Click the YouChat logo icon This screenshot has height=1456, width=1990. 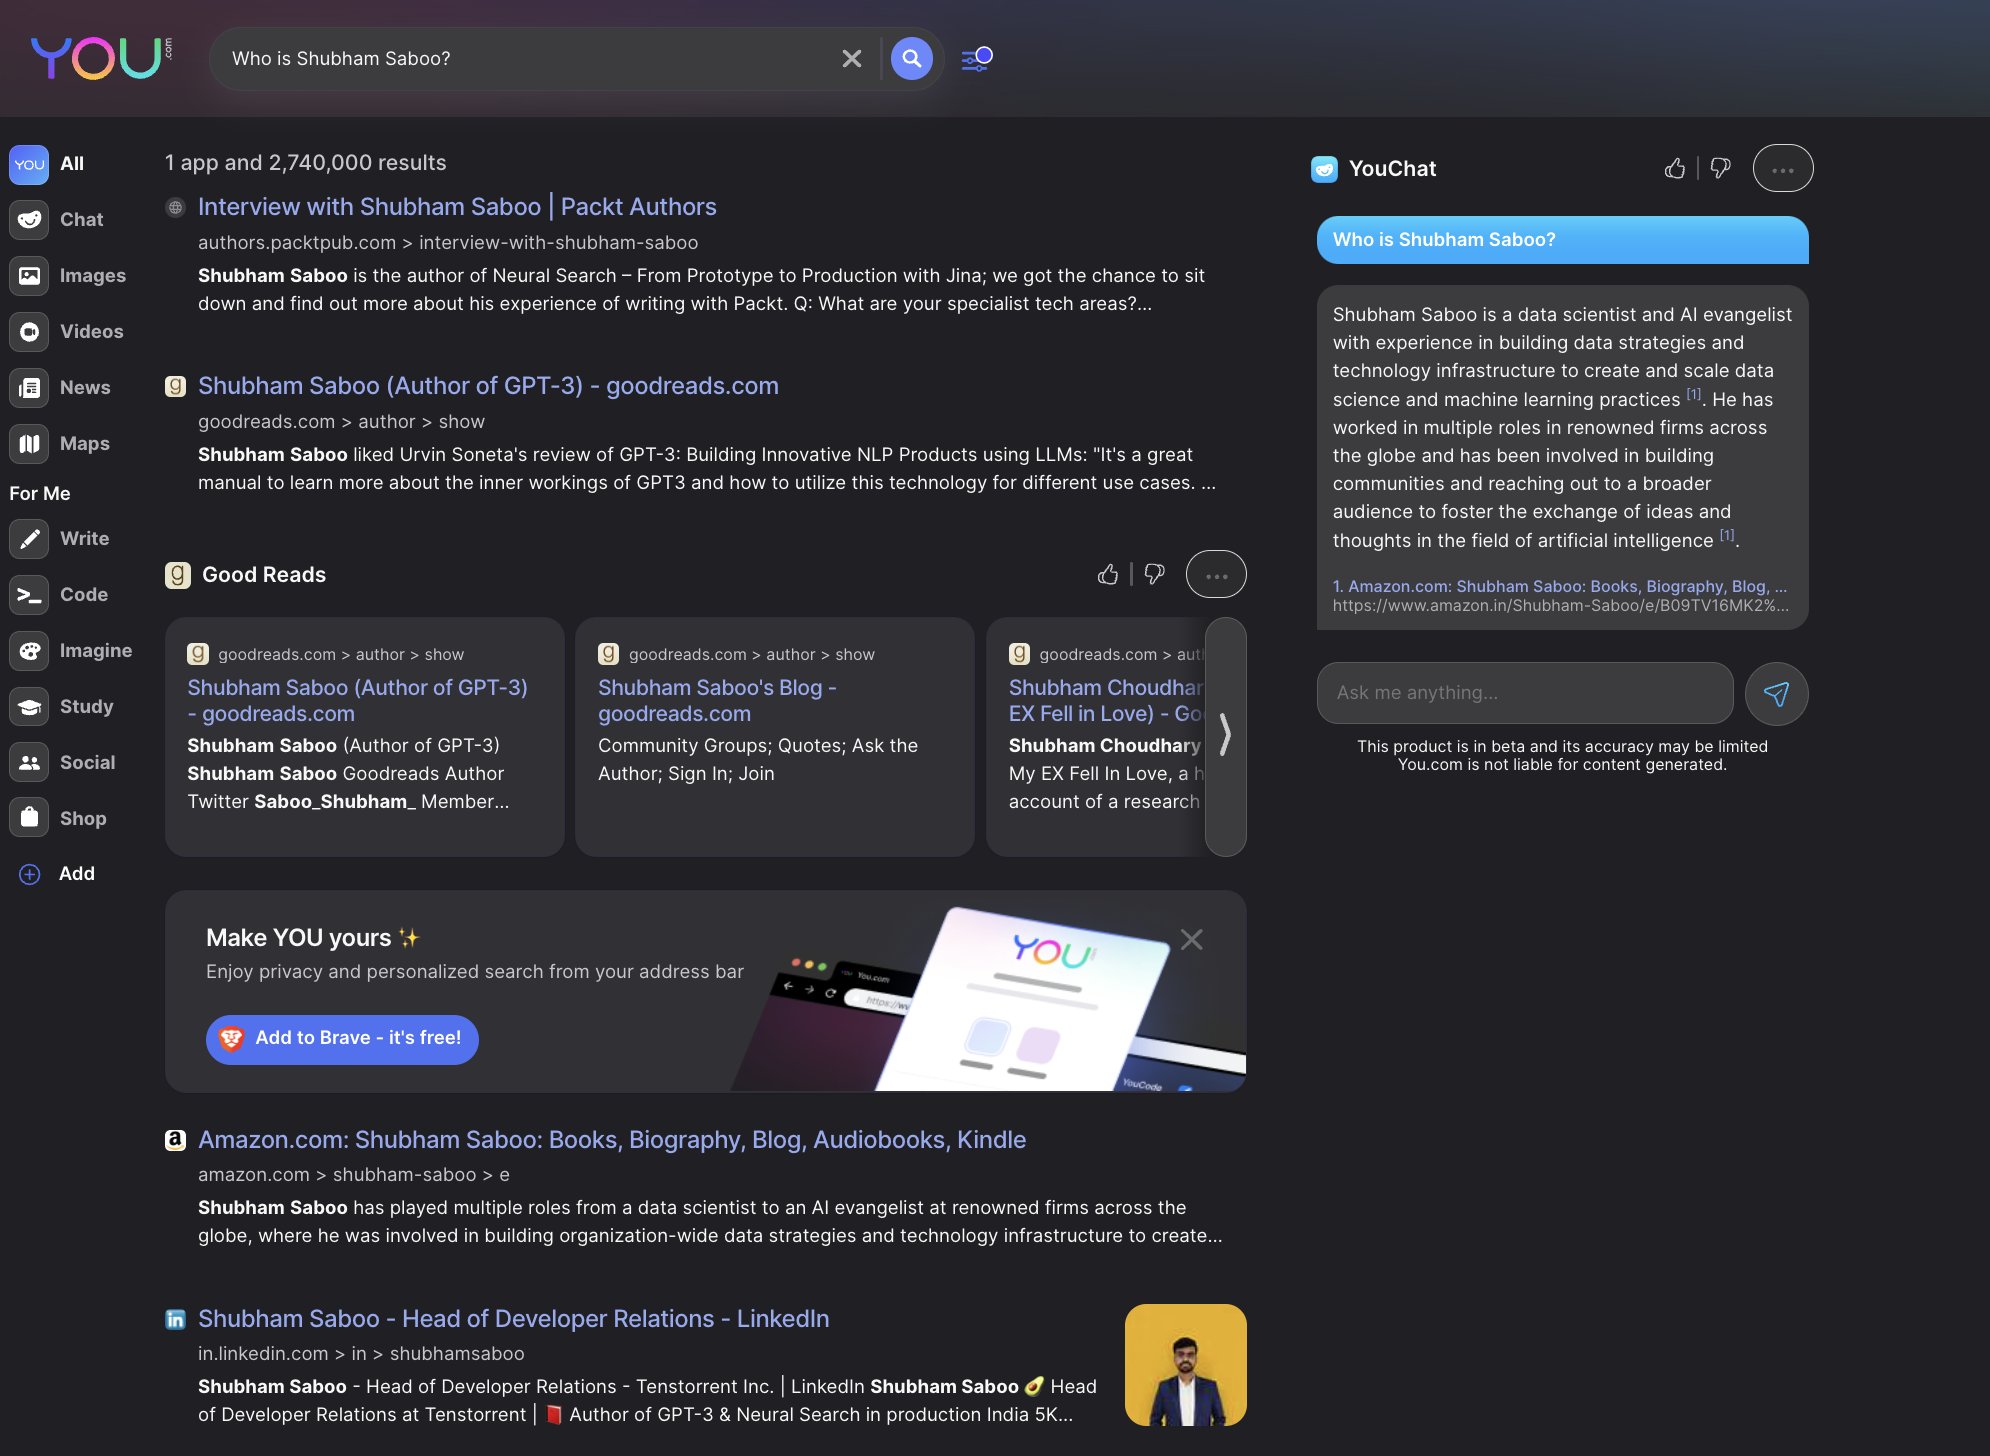click(1324, 169)
